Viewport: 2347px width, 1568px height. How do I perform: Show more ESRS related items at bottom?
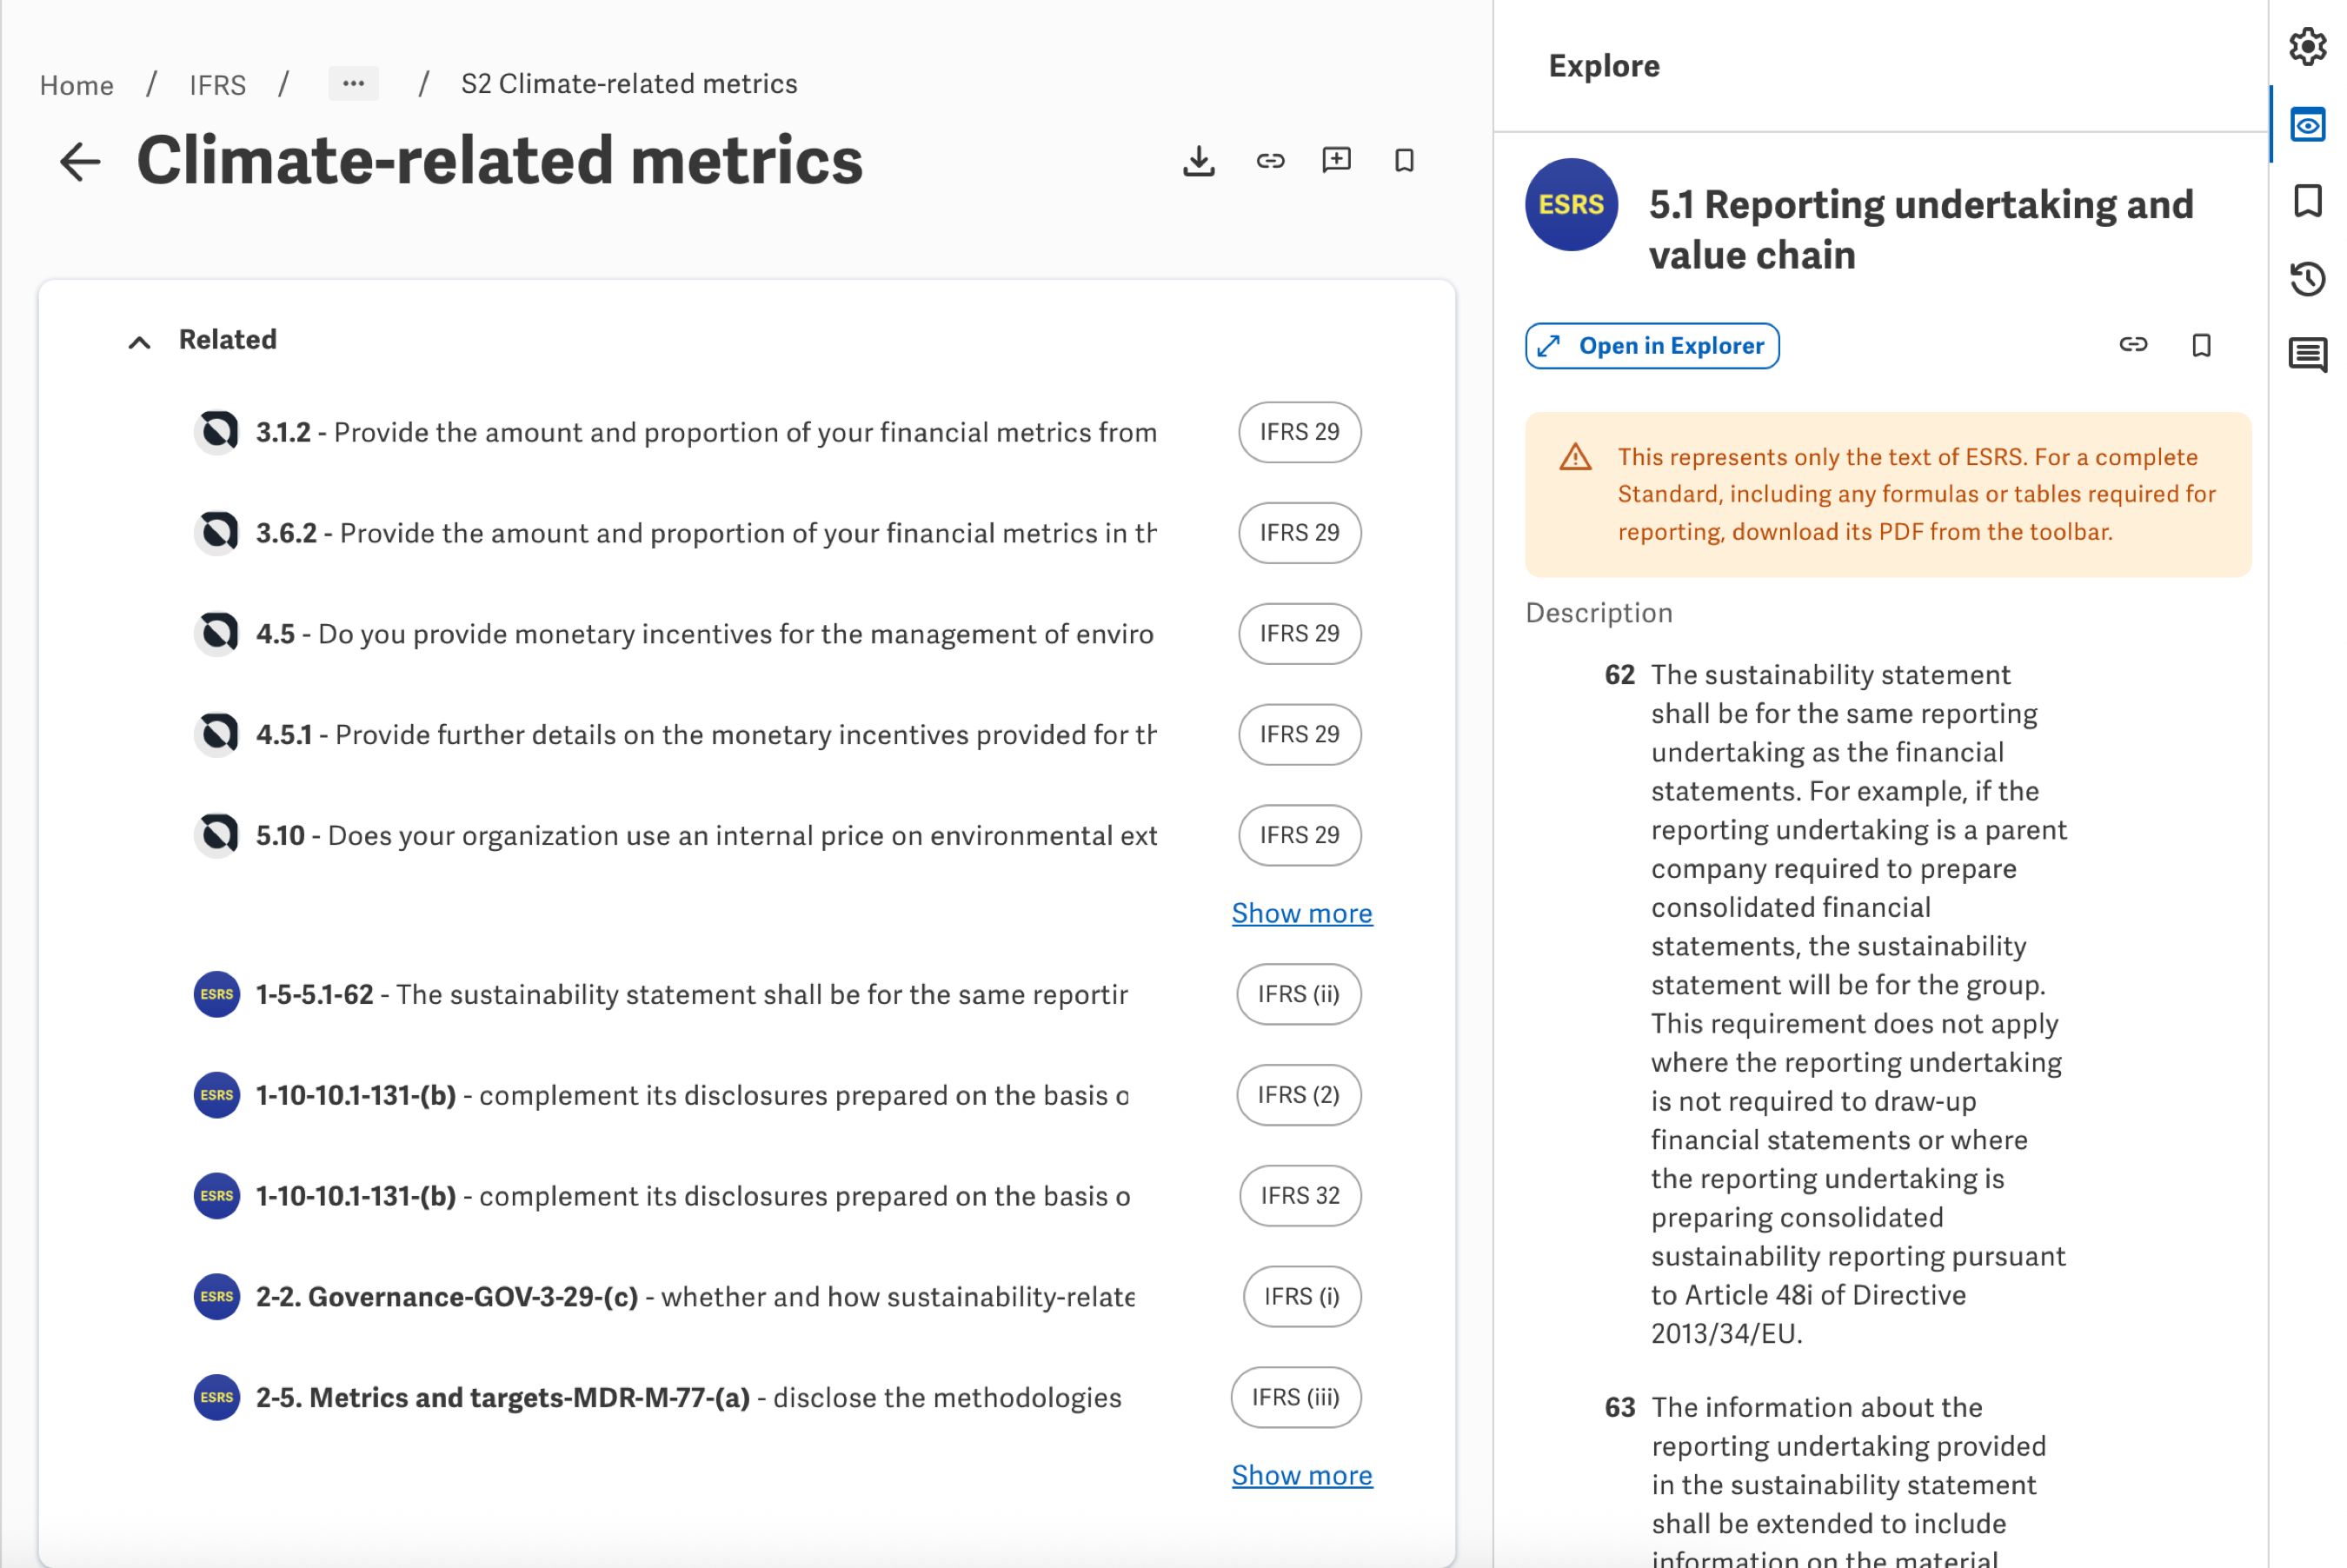1302,1475
